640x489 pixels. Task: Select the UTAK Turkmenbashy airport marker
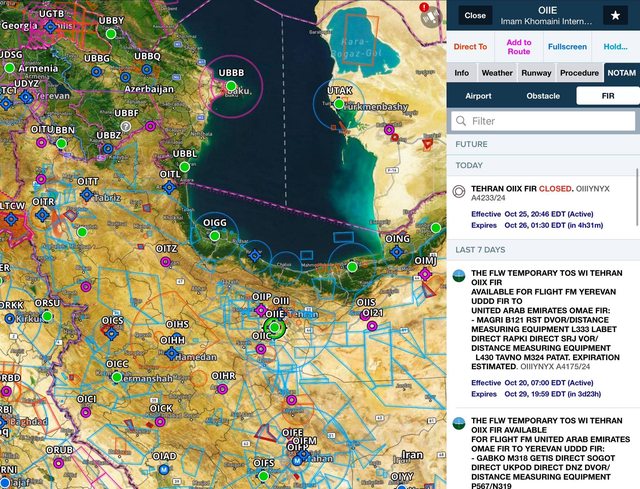pyautogui.click(x=339, y=104)
